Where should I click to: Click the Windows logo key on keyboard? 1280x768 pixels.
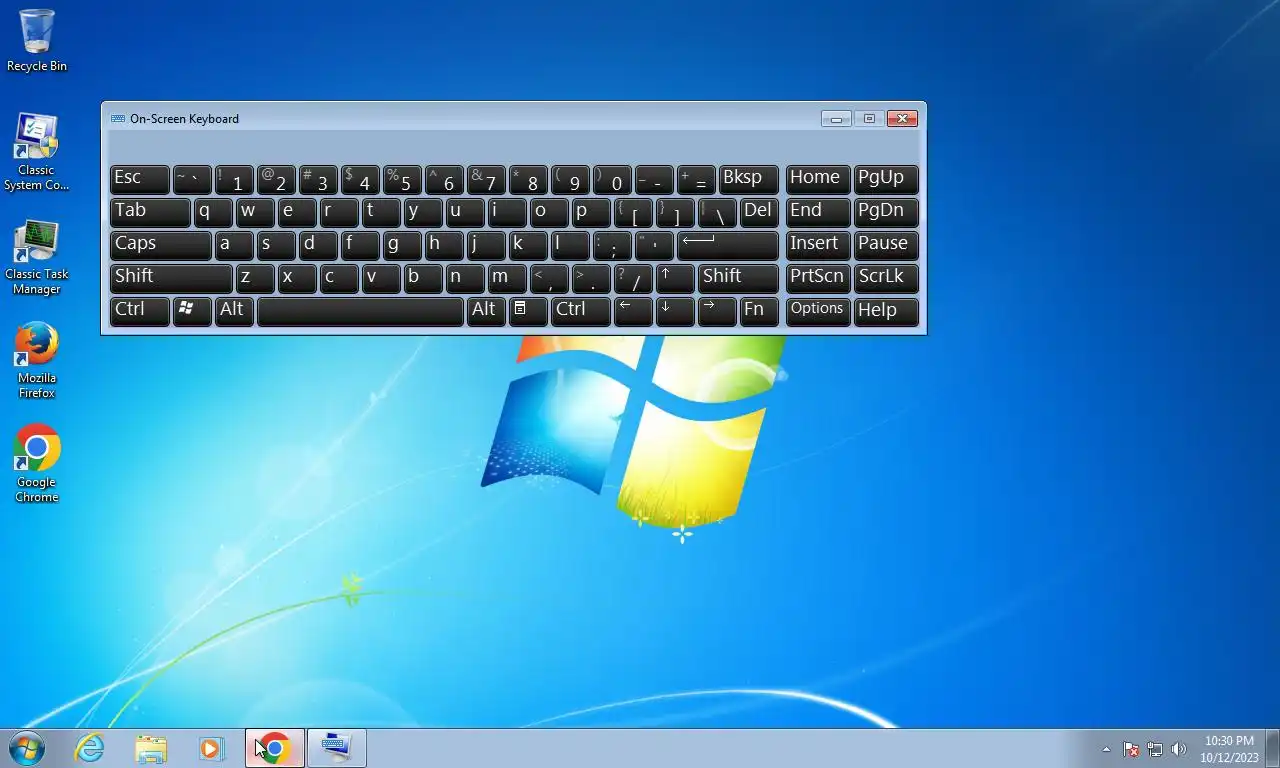click(x=192, y=311)
